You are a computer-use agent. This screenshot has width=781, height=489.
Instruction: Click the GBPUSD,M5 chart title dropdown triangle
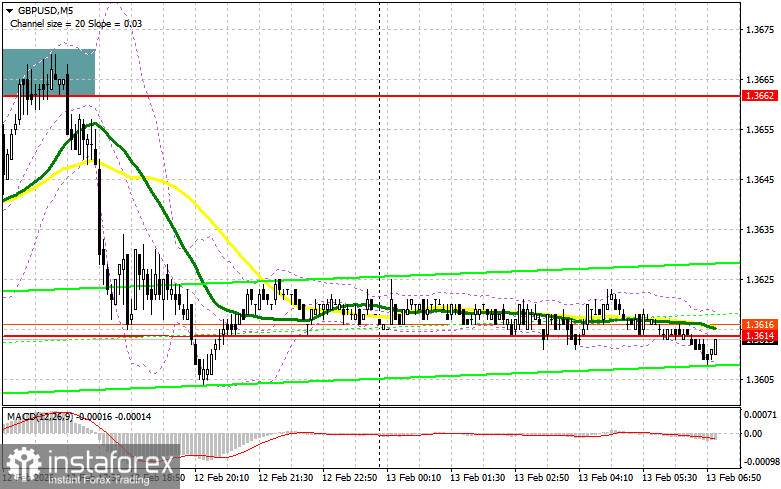pos(9,11)
